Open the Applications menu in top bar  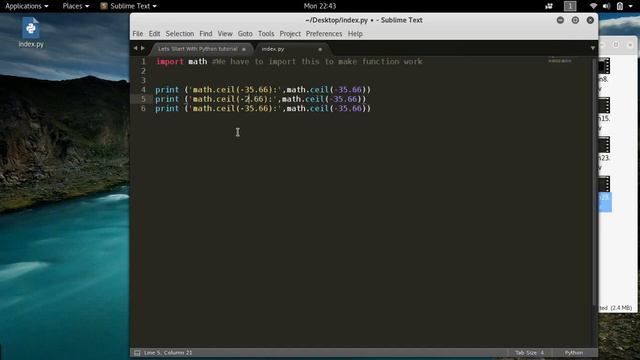(27, 6)
